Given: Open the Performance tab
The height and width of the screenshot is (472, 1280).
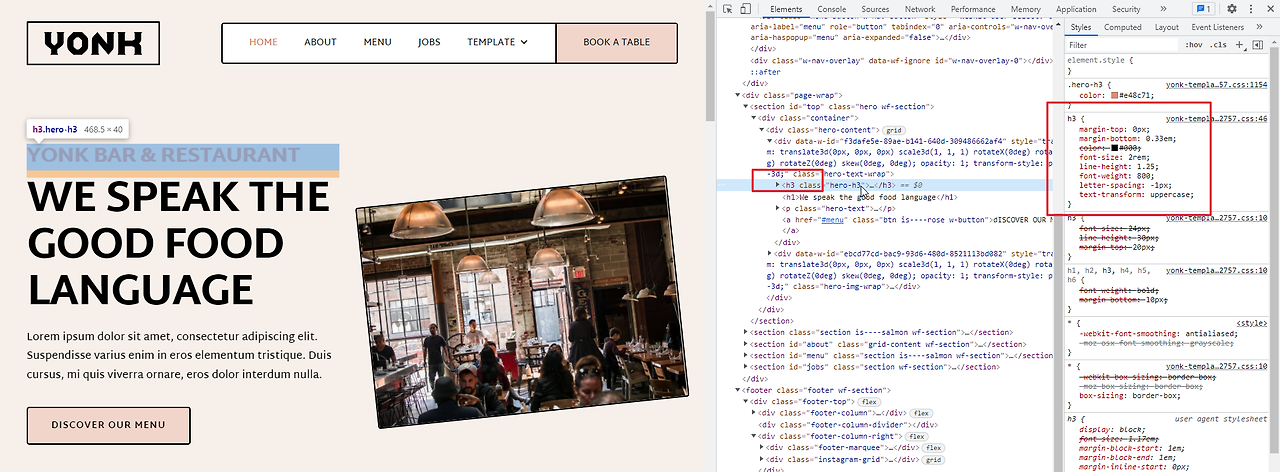Looking at the screenshot, I should tap(973, 9).
